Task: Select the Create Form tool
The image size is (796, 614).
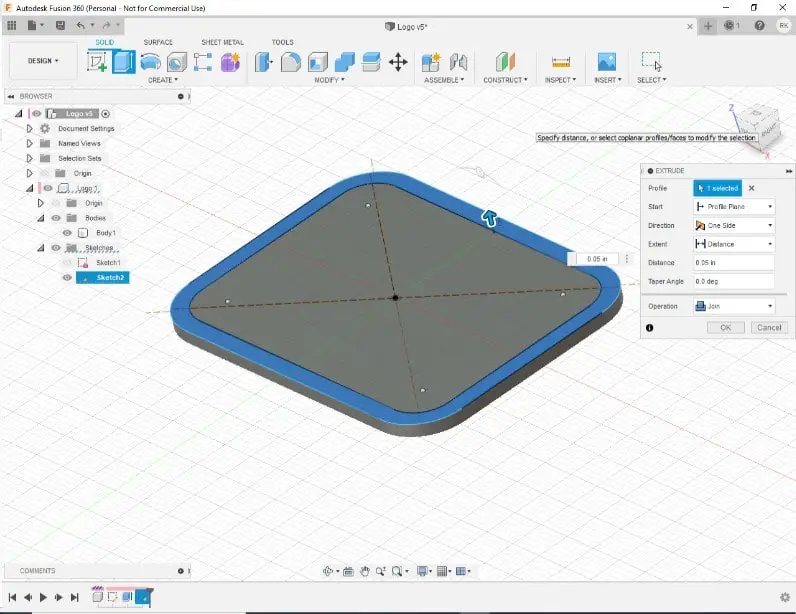Action: point(230,62)
